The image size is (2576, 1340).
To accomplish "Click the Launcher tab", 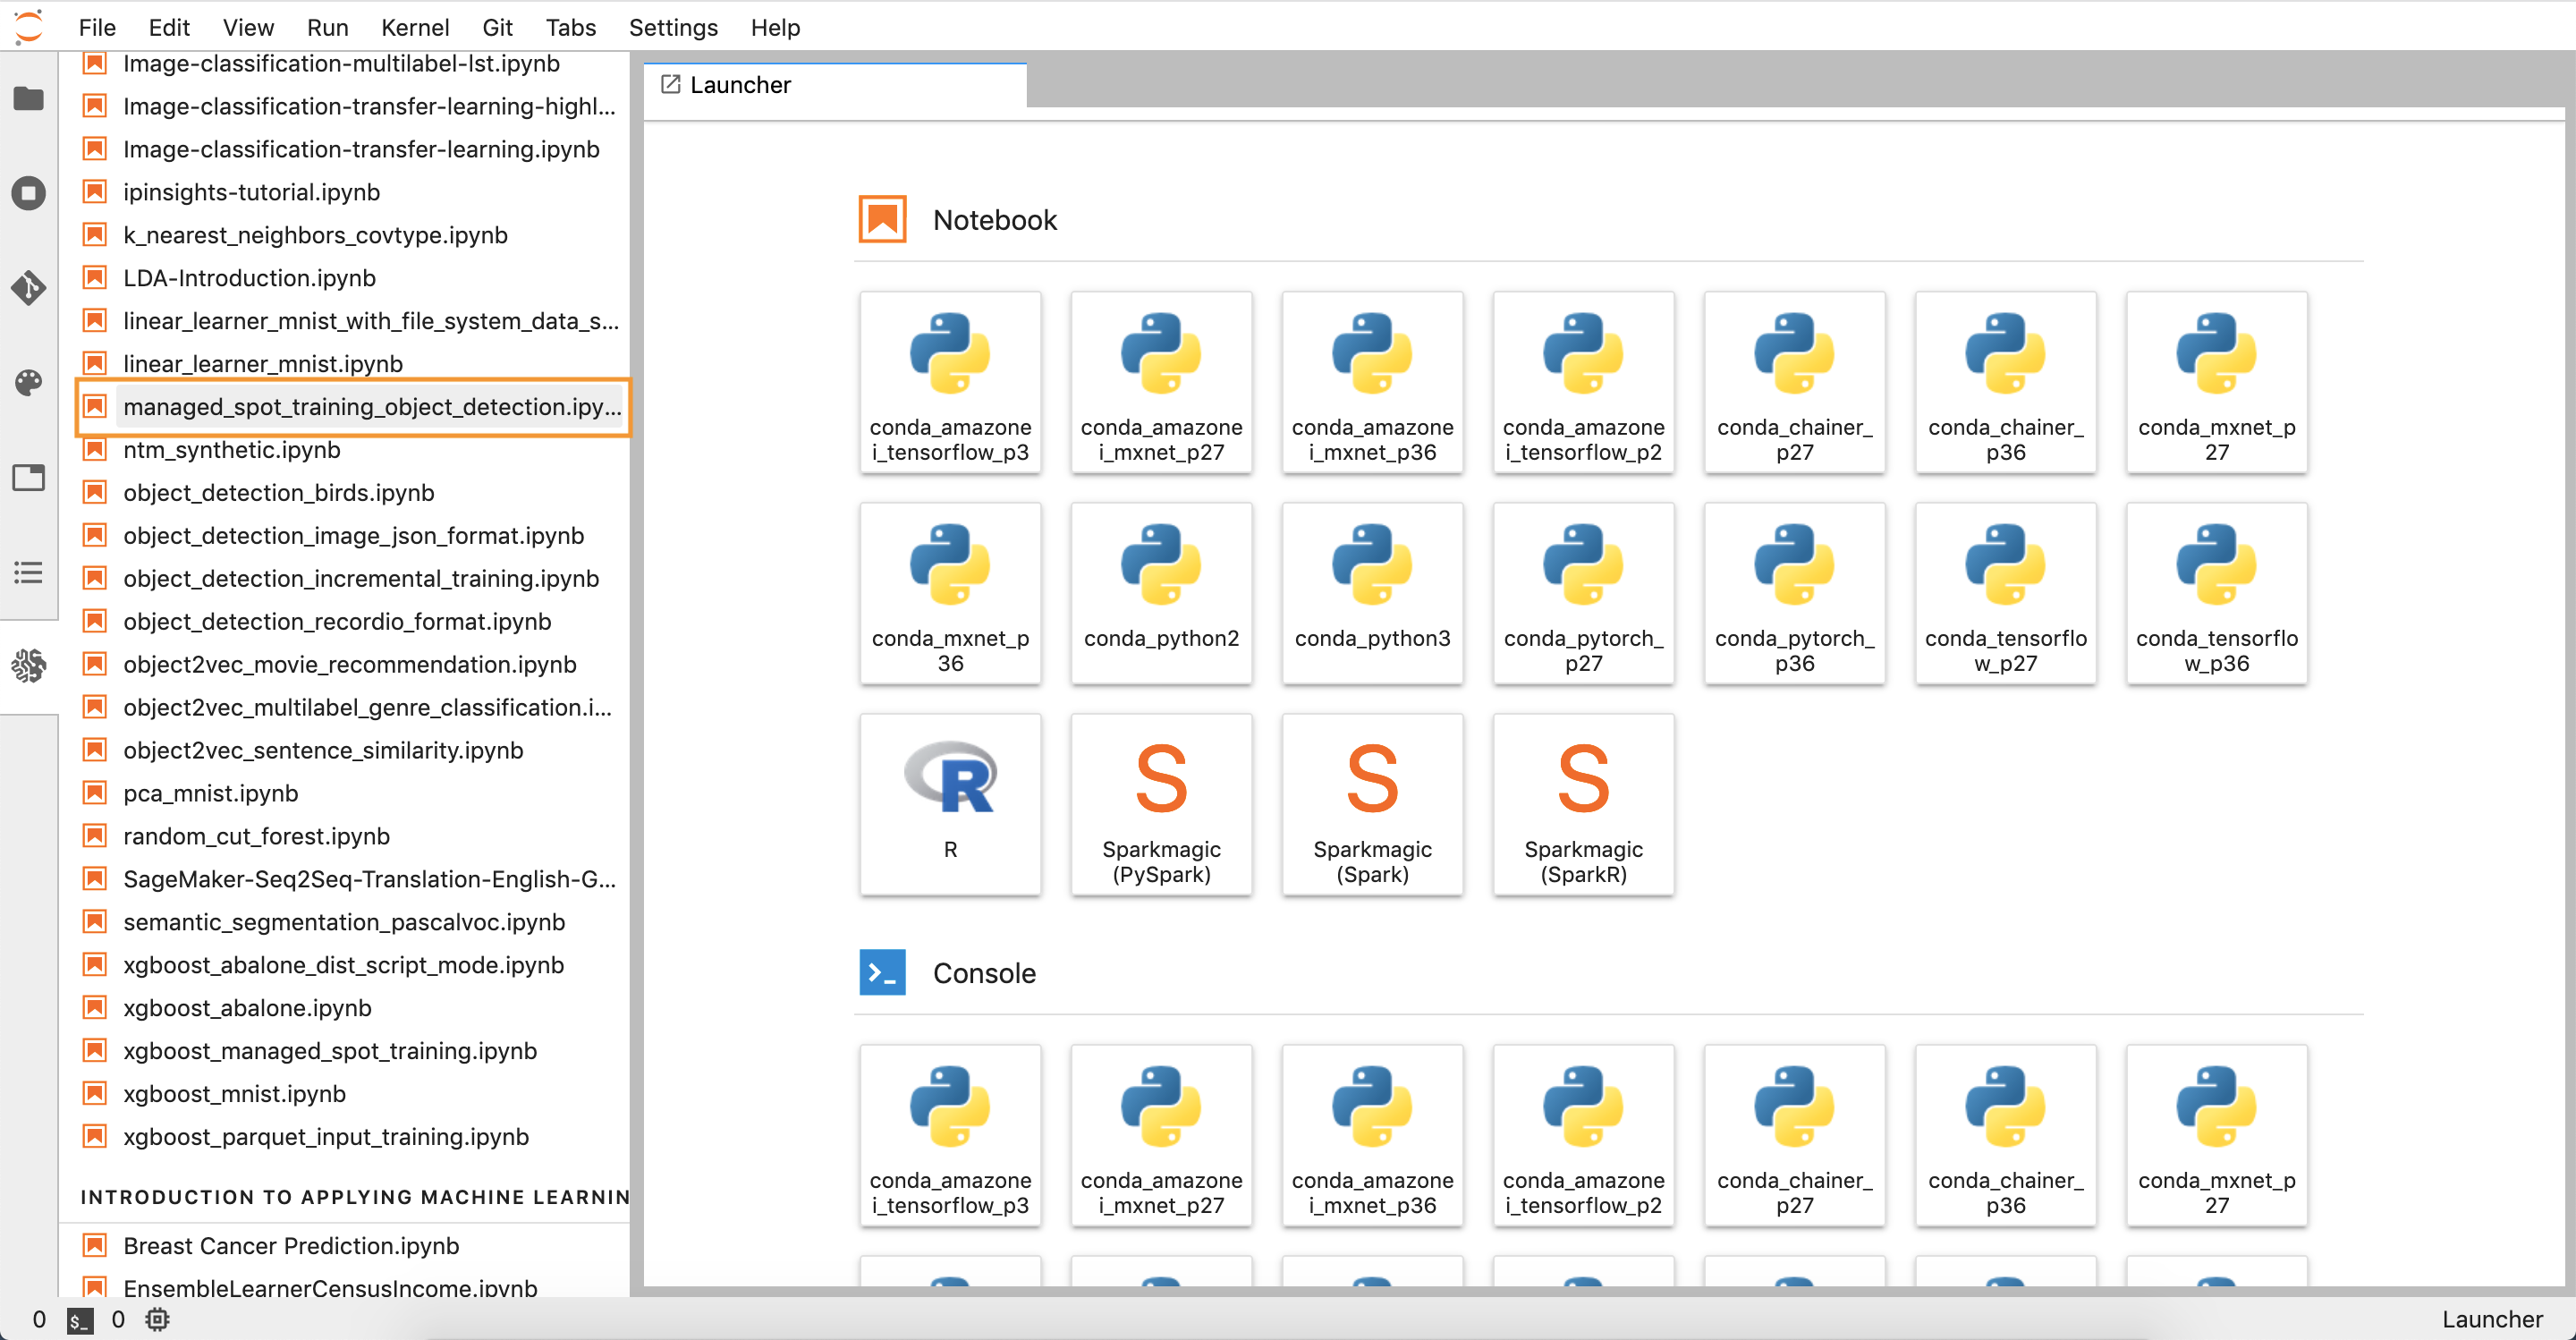I will [x=833, y=83].
